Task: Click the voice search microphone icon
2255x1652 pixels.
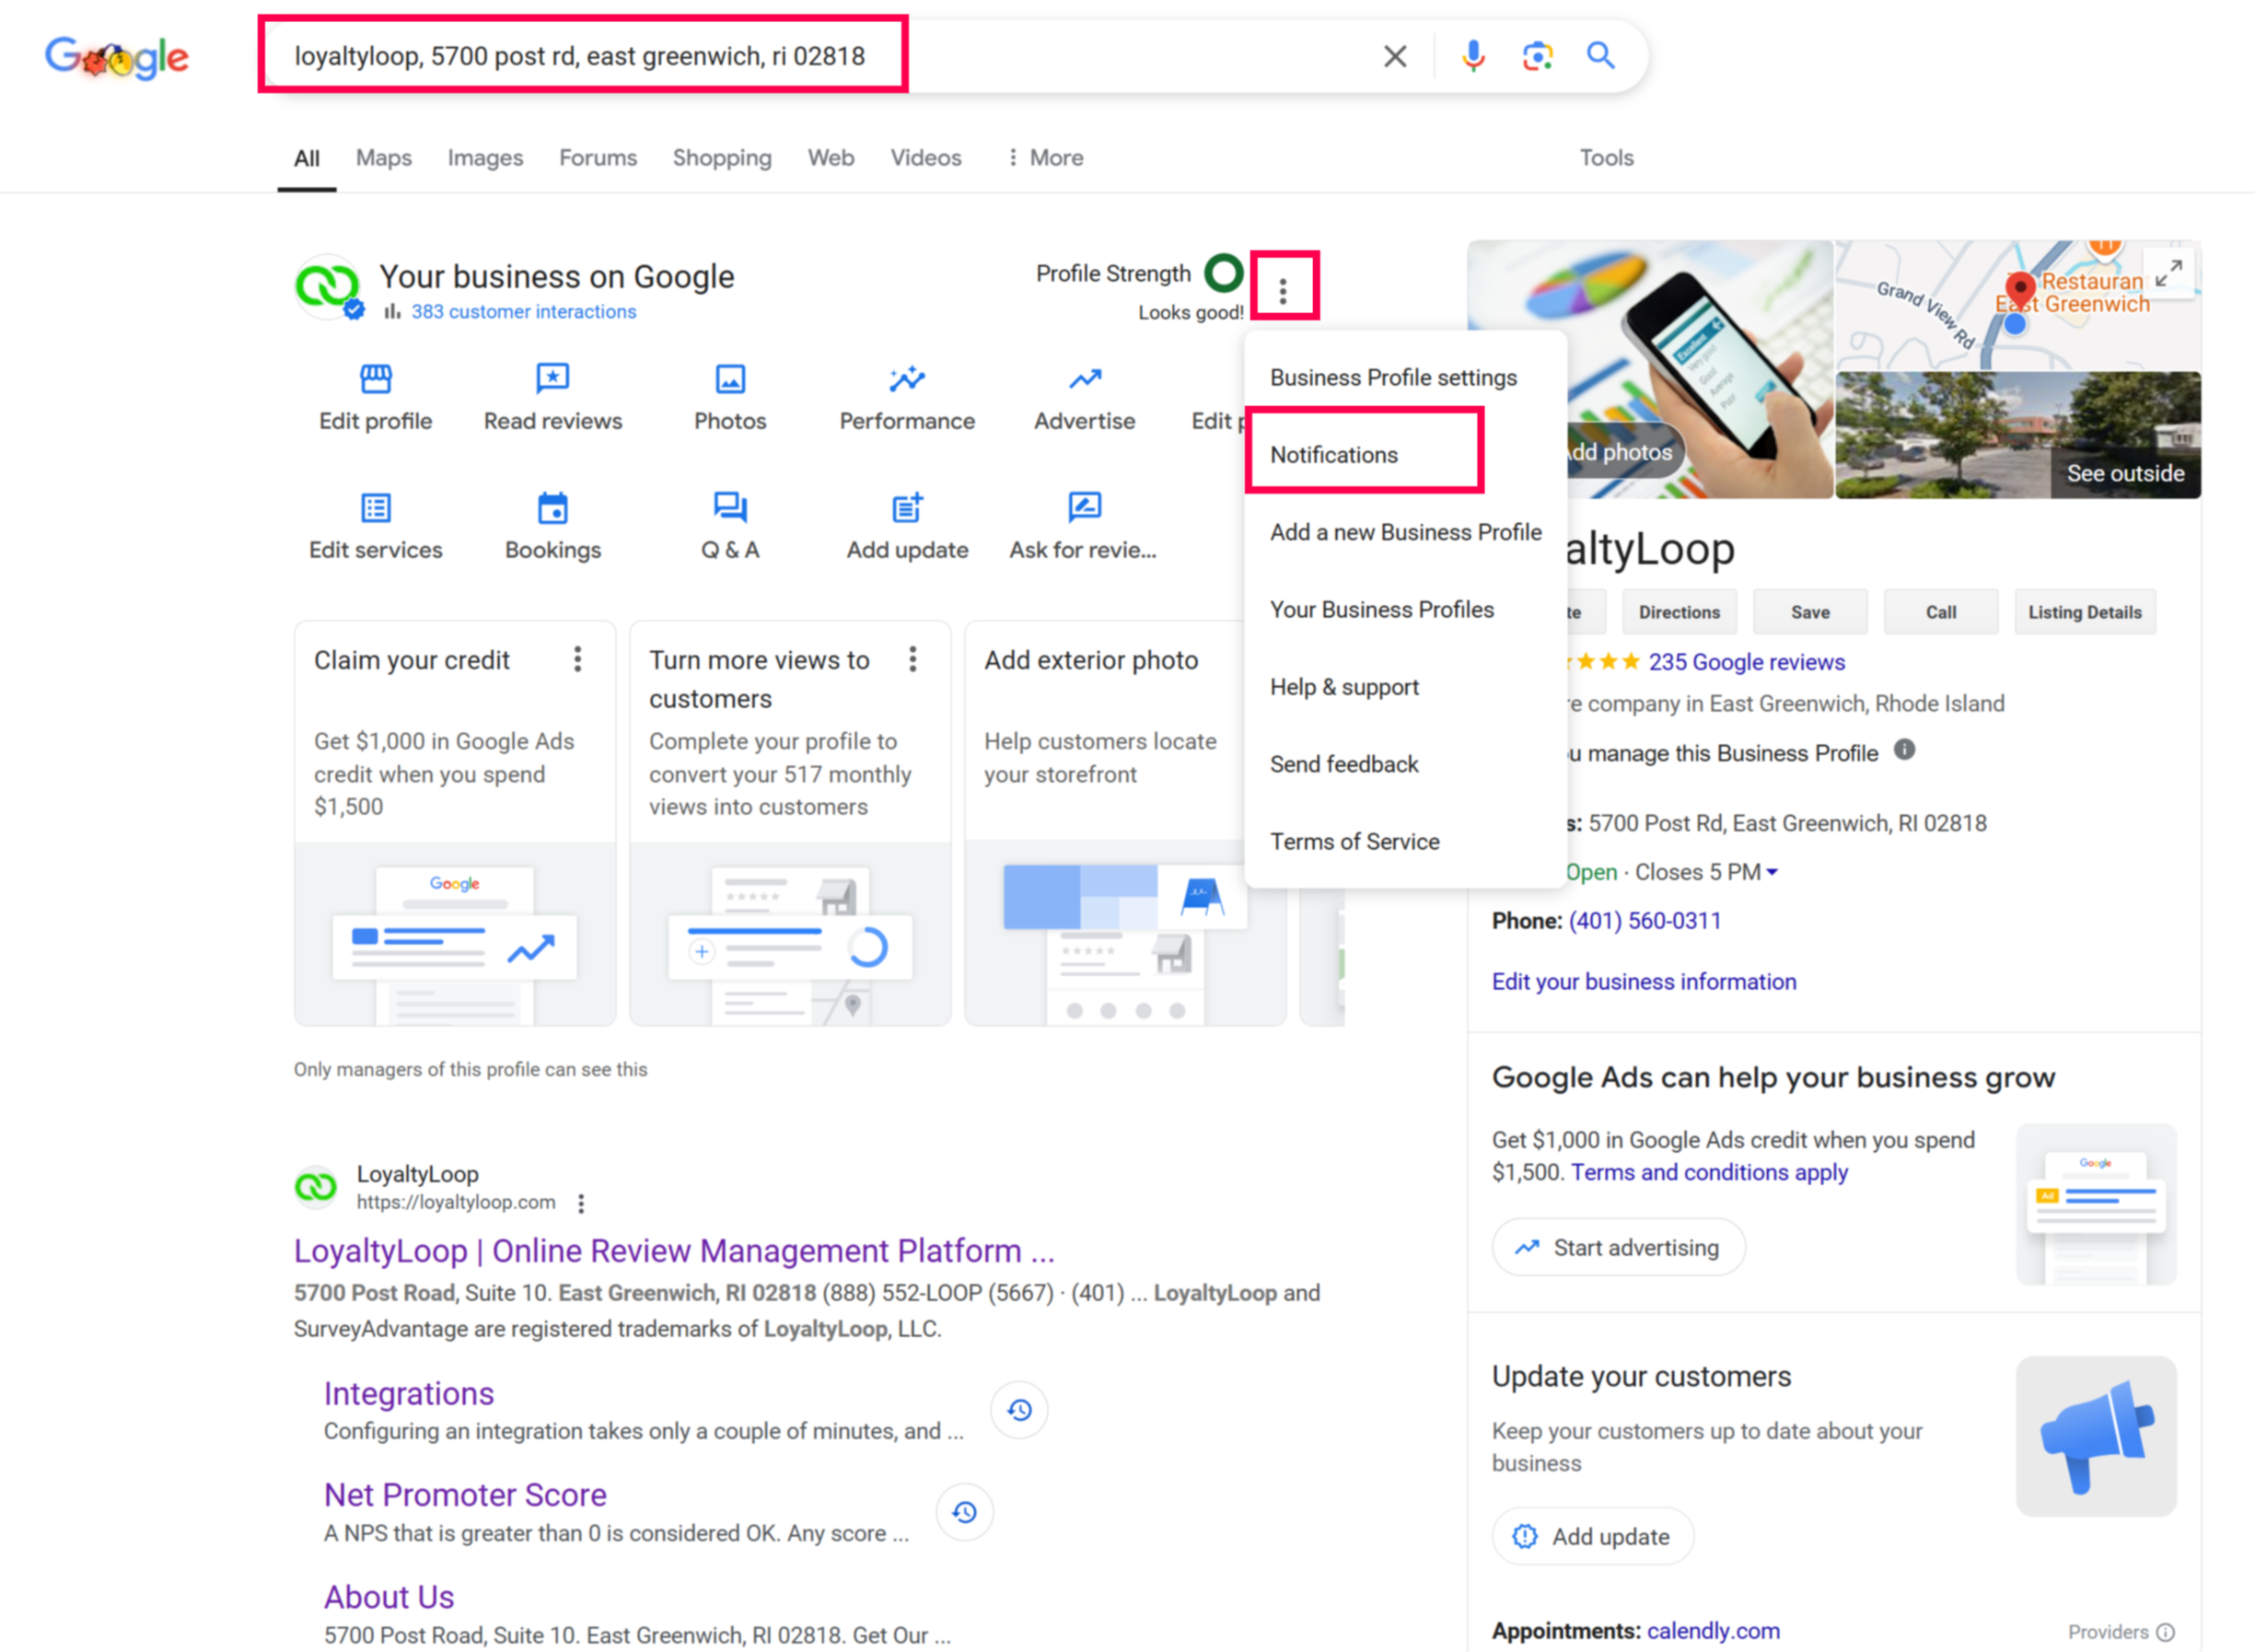Action: point(1472,56)
